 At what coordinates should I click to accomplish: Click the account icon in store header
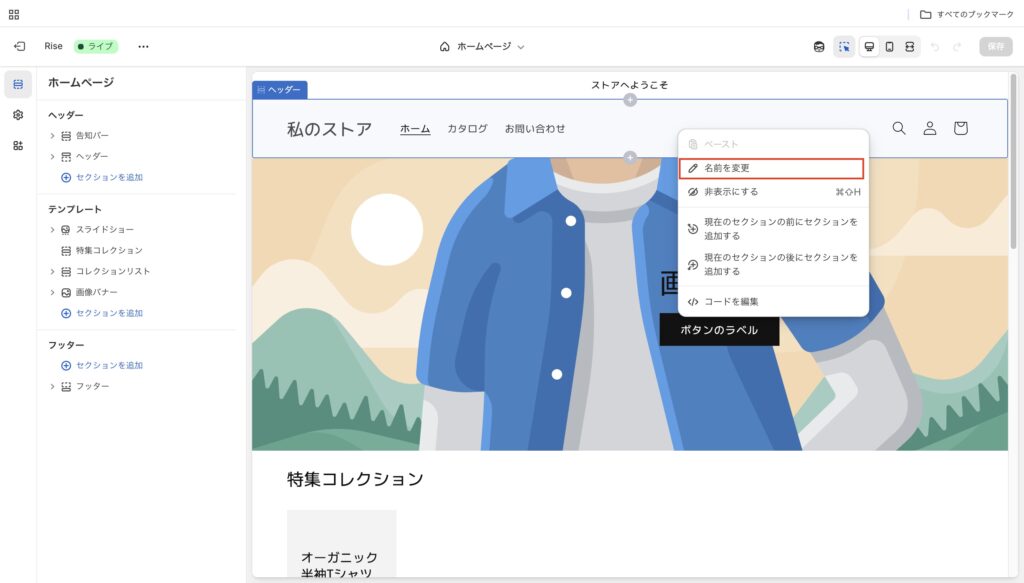click(x=929, y=128)
